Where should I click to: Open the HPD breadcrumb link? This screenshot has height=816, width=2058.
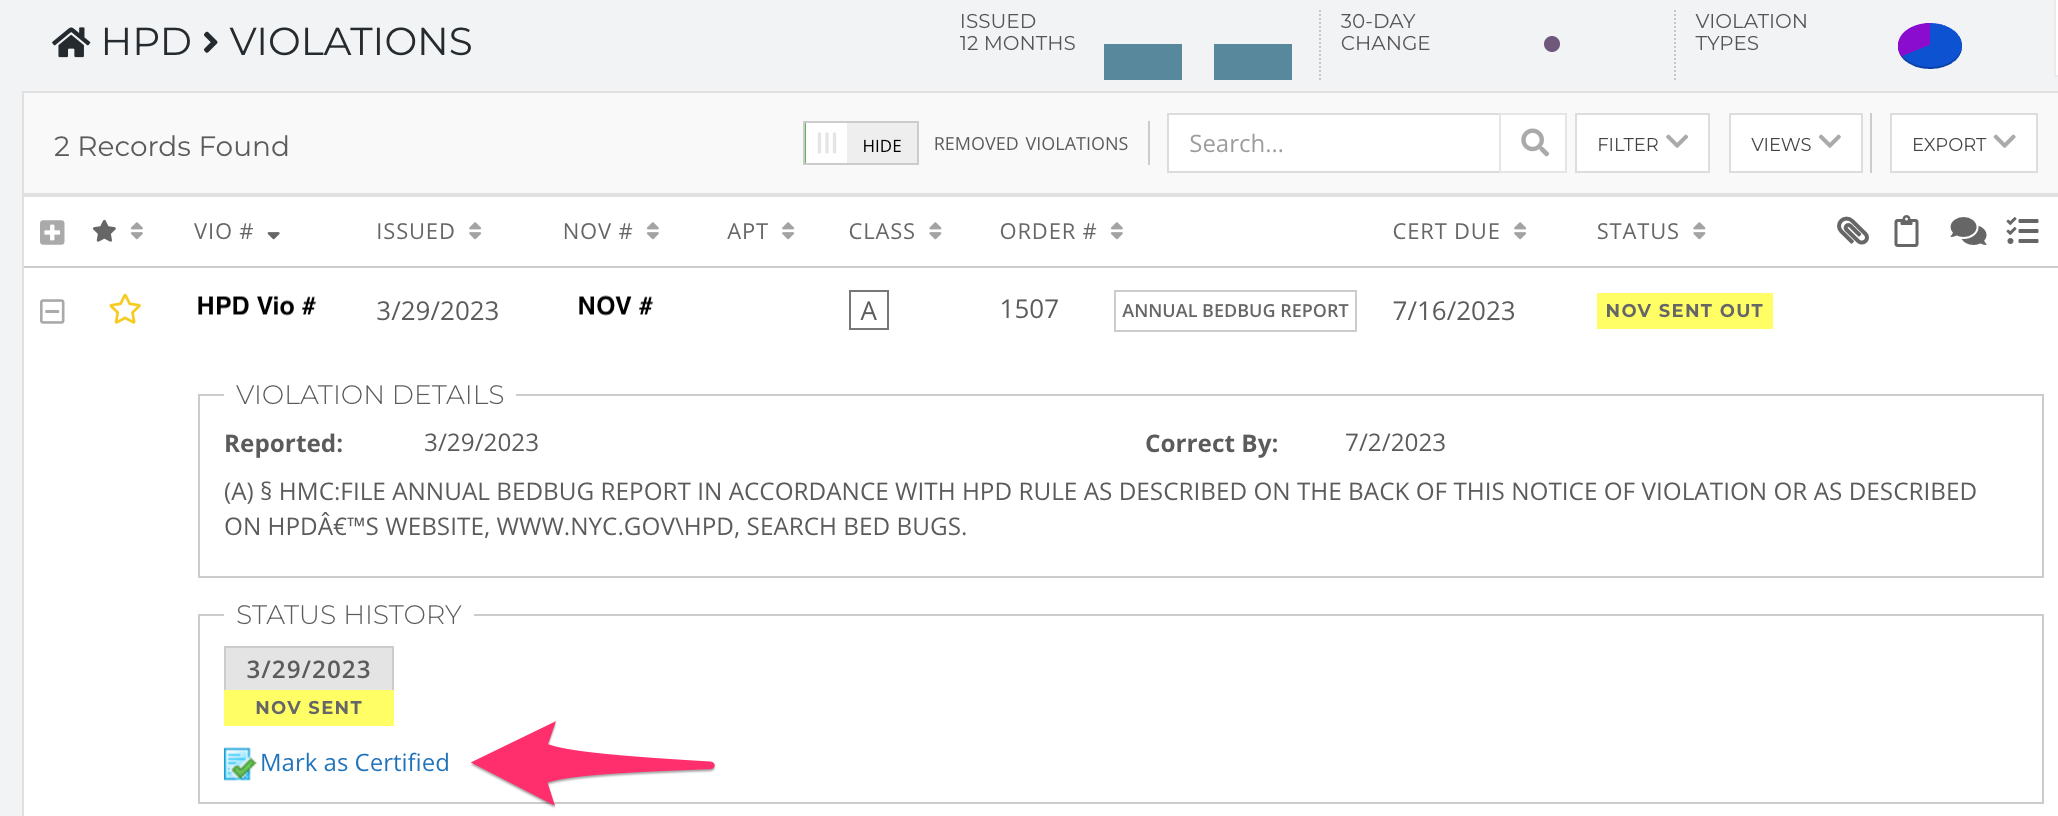[146, 42]
